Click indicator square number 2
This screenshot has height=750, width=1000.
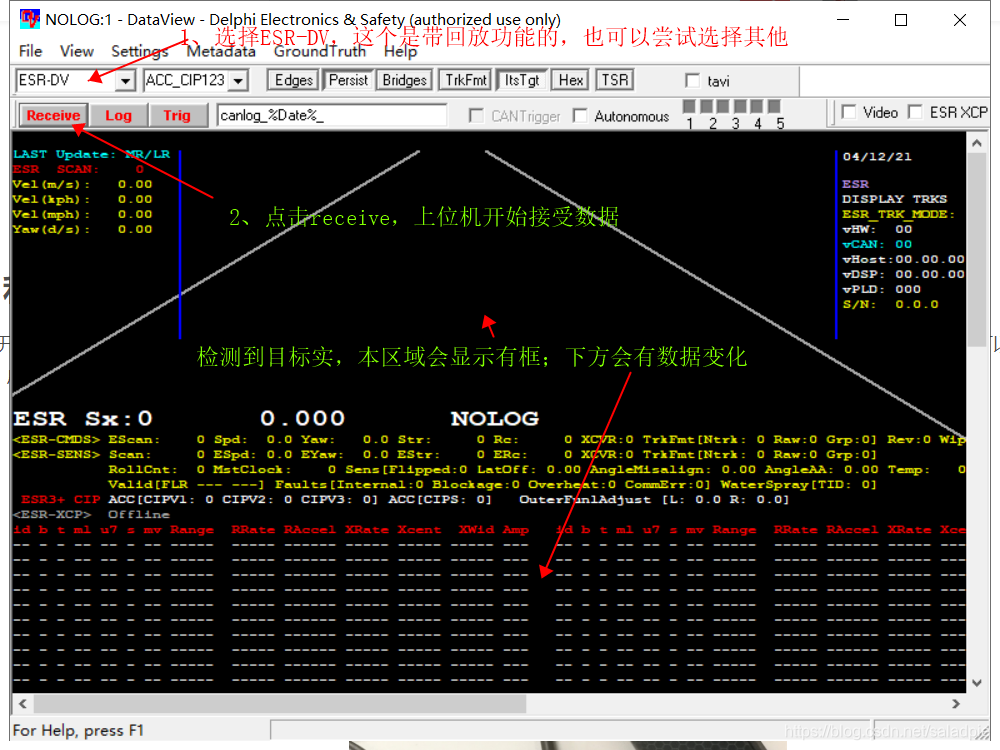(x=707, y=106)
